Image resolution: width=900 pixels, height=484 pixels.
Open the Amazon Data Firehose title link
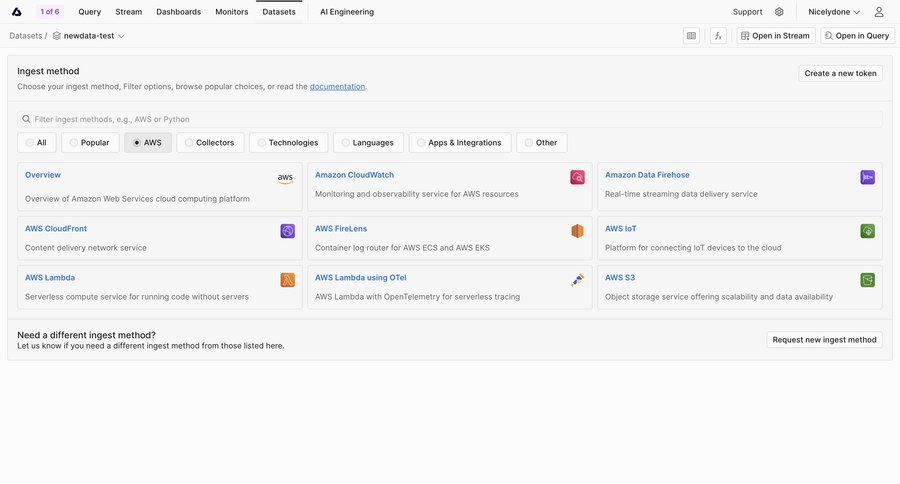point(647,175)
